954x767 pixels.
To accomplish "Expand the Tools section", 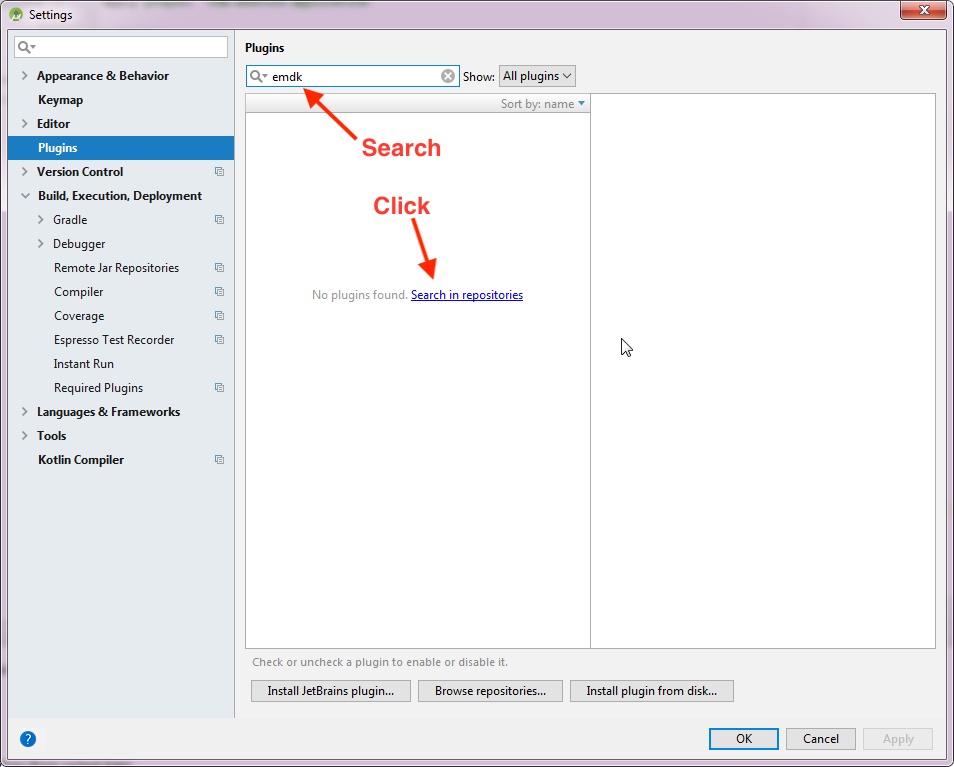I will coord(24,436).
